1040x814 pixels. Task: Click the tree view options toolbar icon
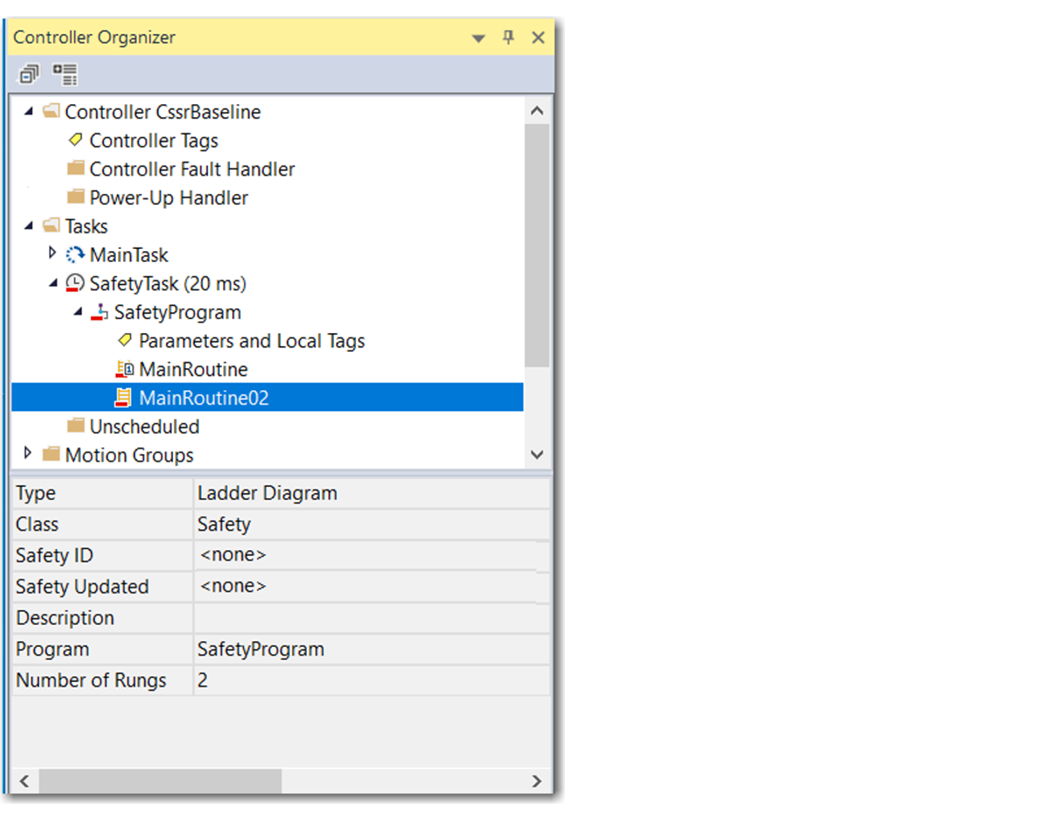(65, 74)
